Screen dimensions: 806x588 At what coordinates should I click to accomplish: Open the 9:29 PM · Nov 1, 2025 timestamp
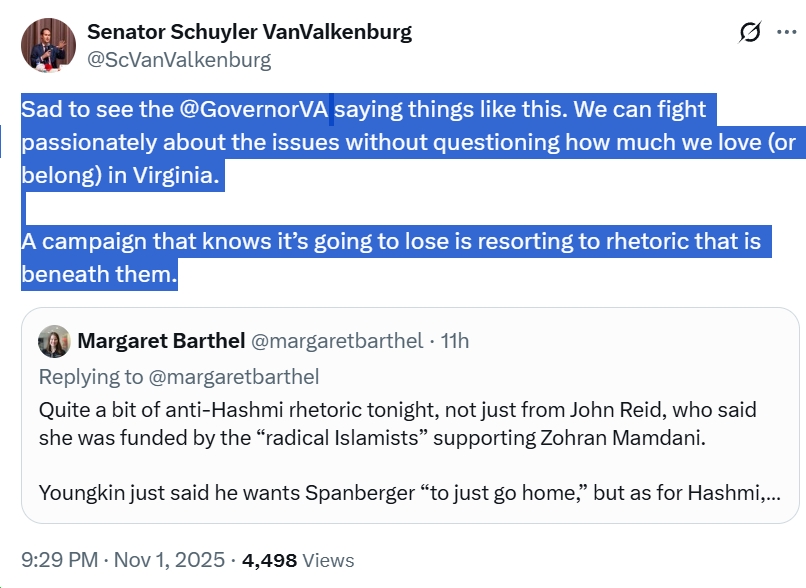click(123, 561)
